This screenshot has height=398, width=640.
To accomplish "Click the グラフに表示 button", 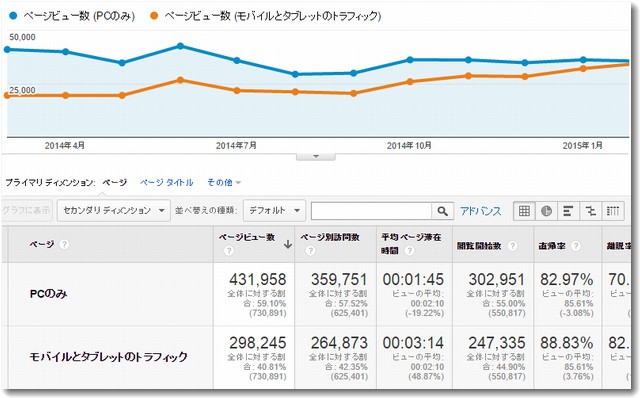I will click(x=26, y=211).
